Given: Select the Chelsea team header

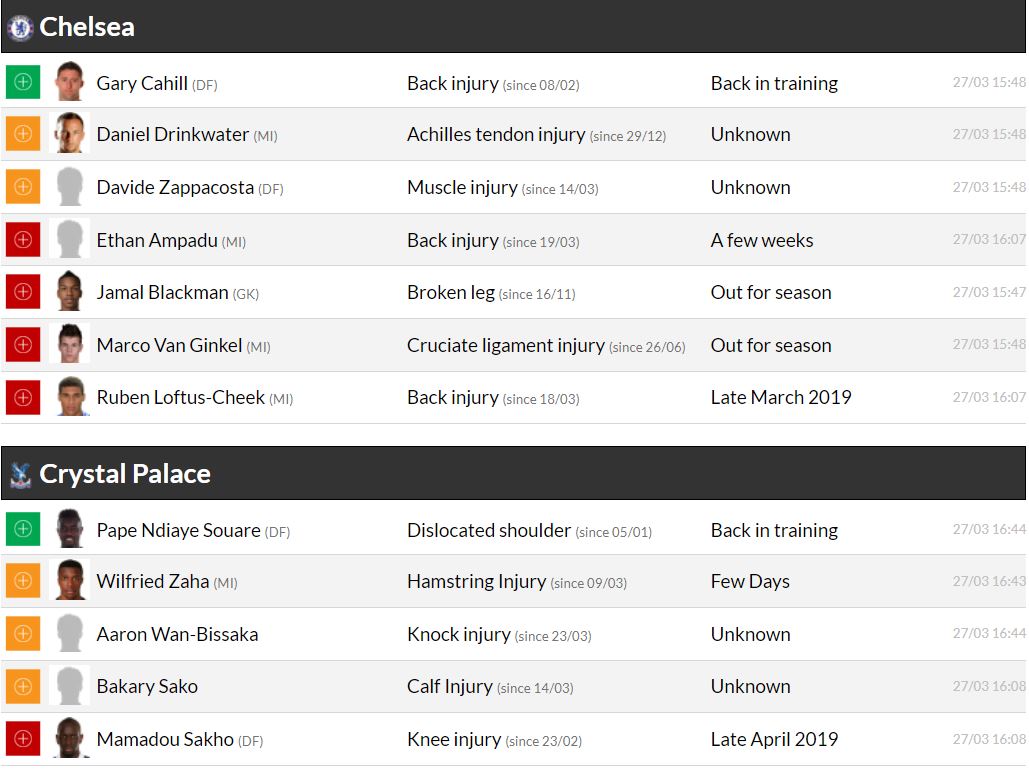Looking at the screenshot, I should tap(87, 27).
